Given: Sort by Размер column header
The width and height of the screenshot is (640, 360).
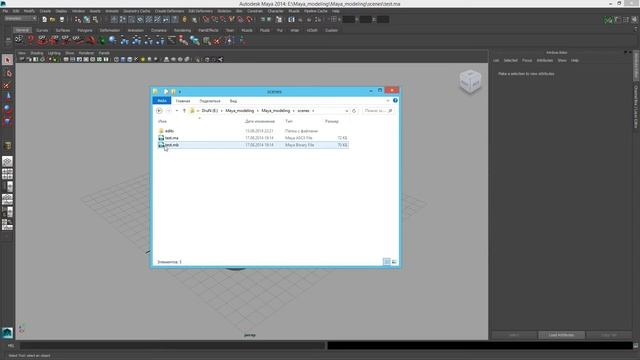Looking at the screenshot, I should pos(332,121).
